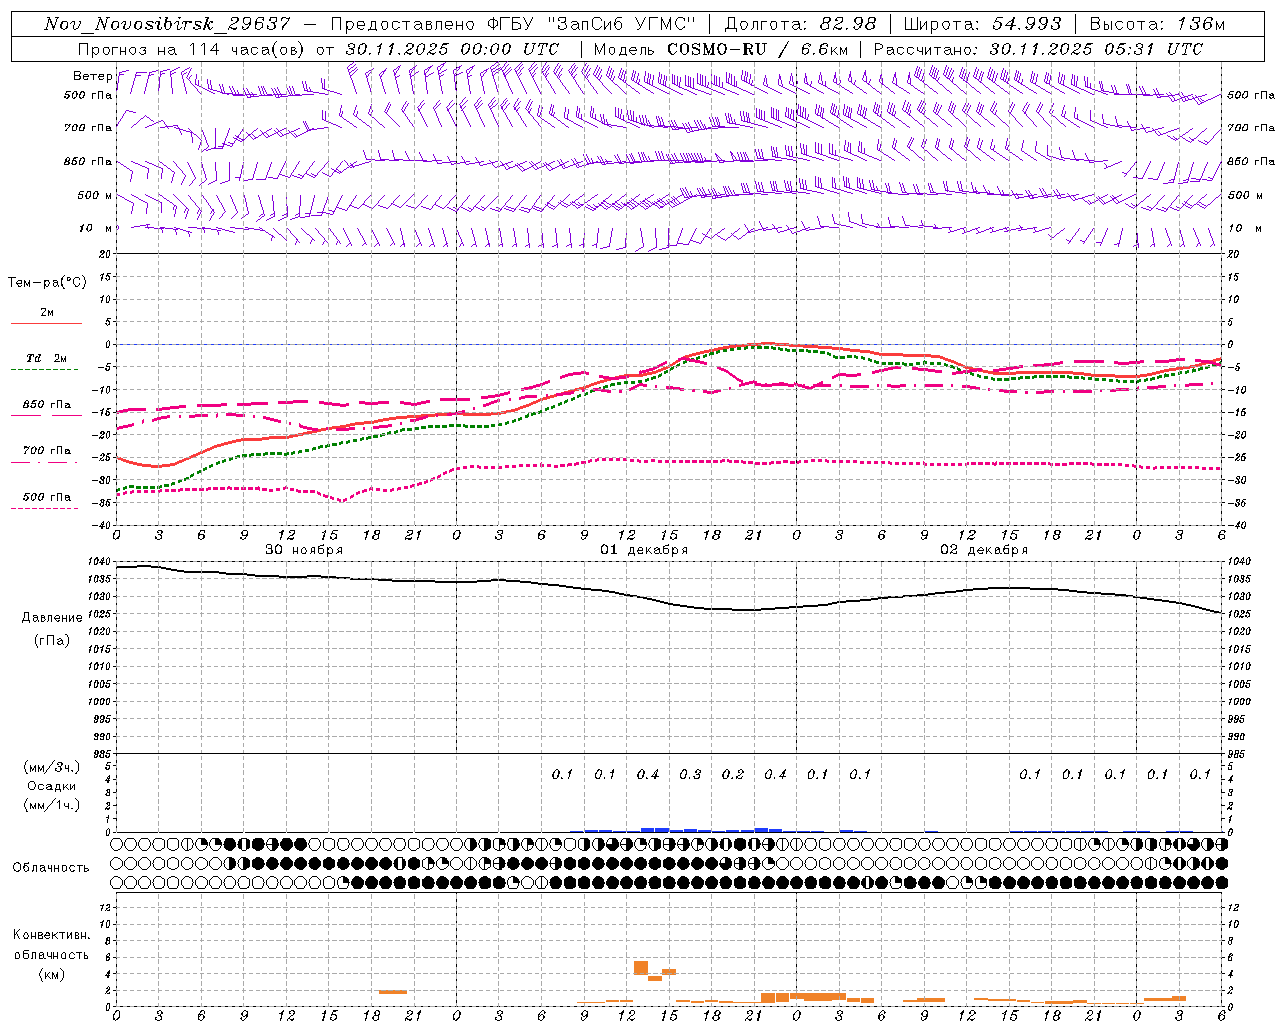Click the 0.3 precipitation amount value
This screenshot has width=1280, height=1024.
690,774
